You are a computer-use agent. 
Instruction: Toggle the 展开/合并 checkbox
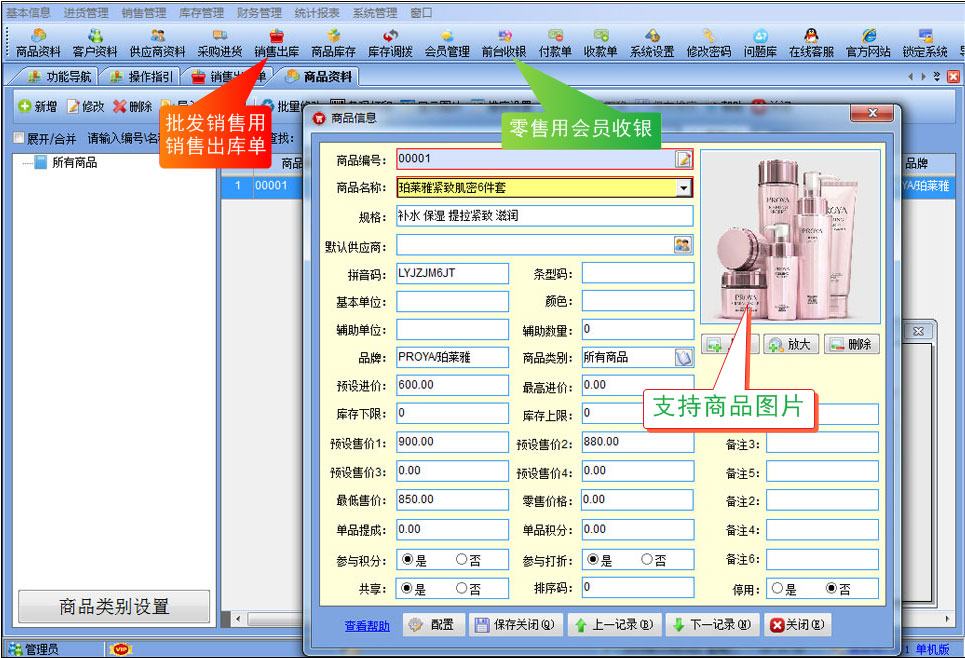click(19, 138)
